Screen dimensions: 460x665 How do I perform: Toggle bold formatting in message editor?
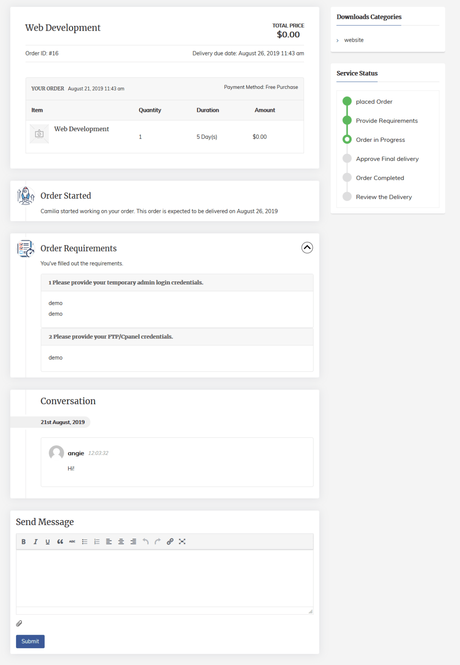tap(24, 542)
